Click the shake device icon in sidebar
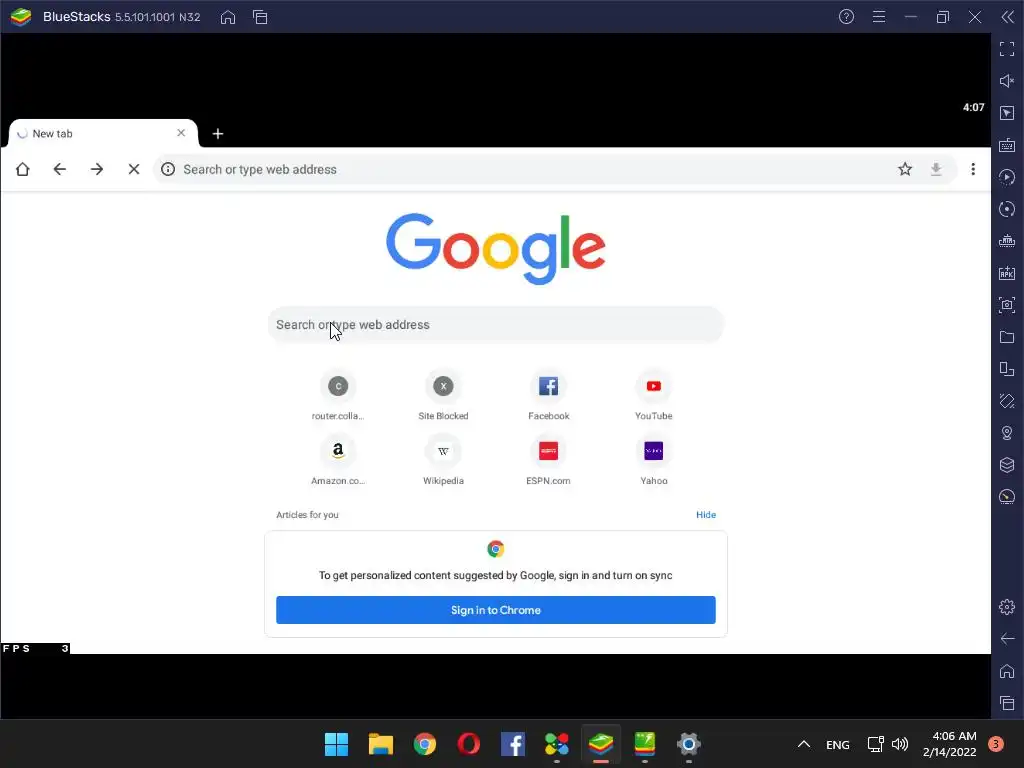Viewport: 1024px width, 768px height. pos(1007,401)
